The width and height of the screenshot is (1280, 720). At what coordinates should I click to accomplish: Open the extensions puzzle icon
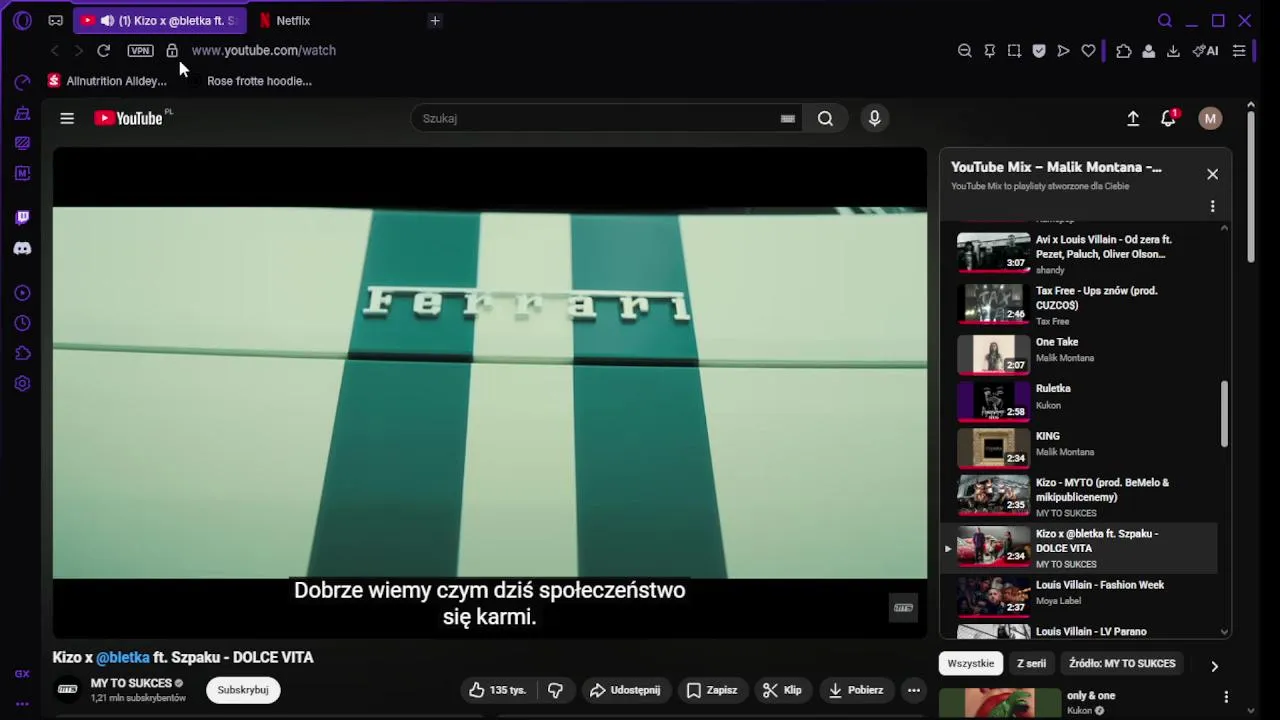[1124, 50]
